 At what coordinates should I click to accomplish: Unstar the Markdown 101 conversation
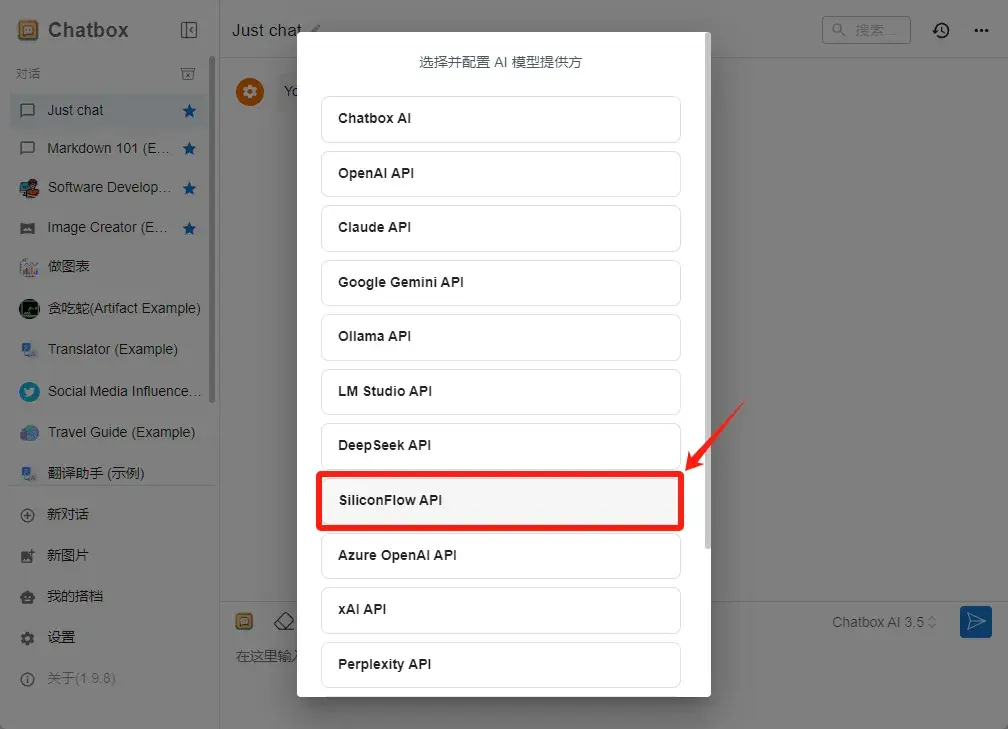click(x=189, y=148)
